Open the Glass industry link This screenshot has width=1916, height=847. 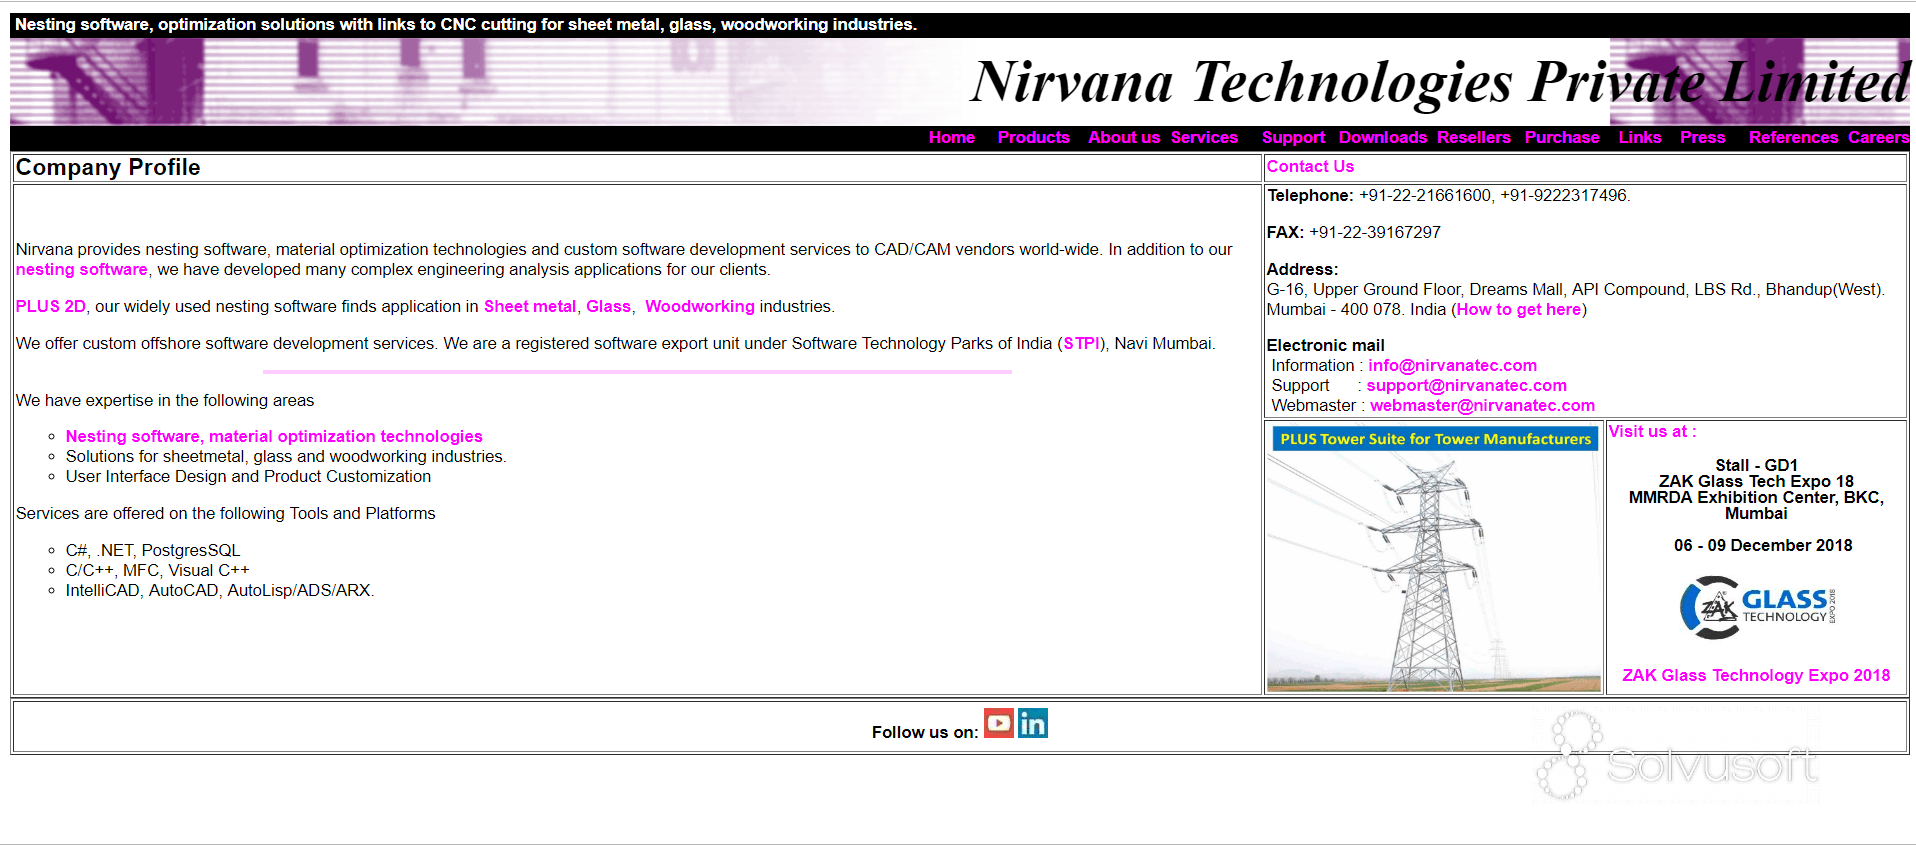608,307
